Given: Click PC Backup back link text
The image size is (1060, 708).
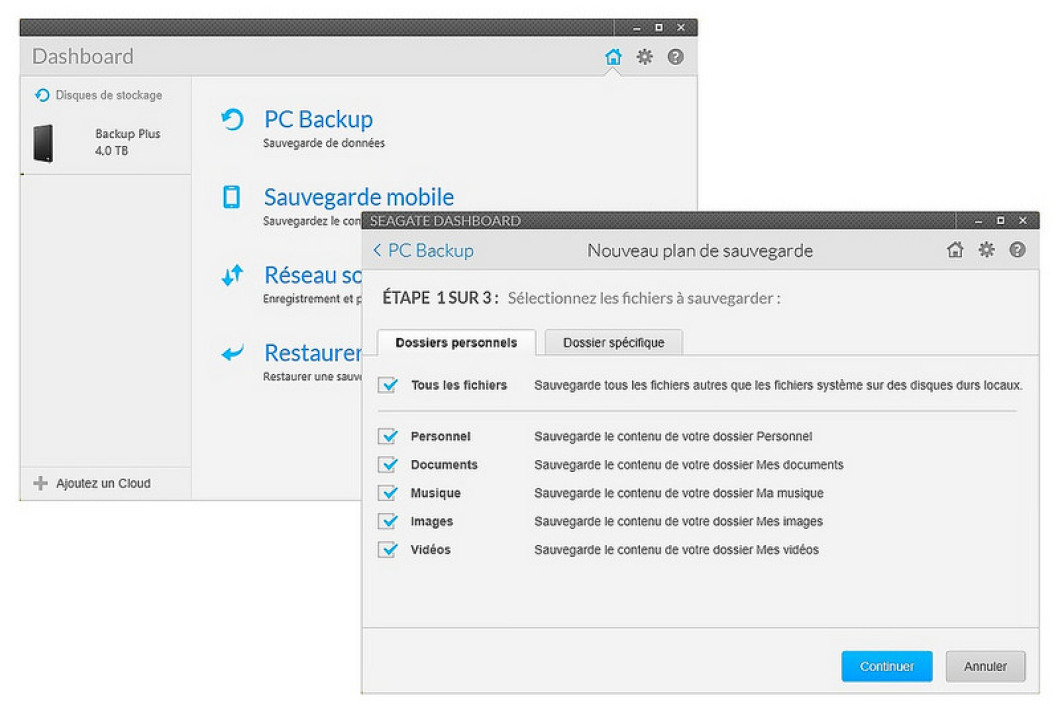Looking at the screenshot, I should [x=431, y=251].
